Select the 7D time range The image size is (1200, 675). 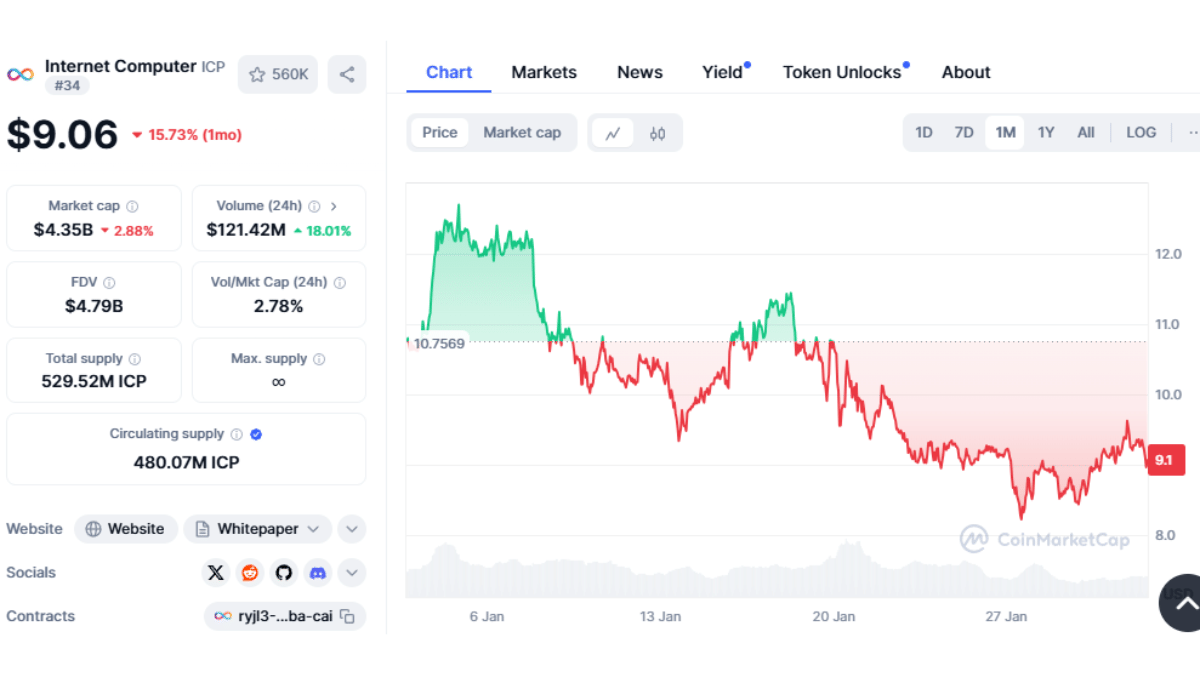964,132
